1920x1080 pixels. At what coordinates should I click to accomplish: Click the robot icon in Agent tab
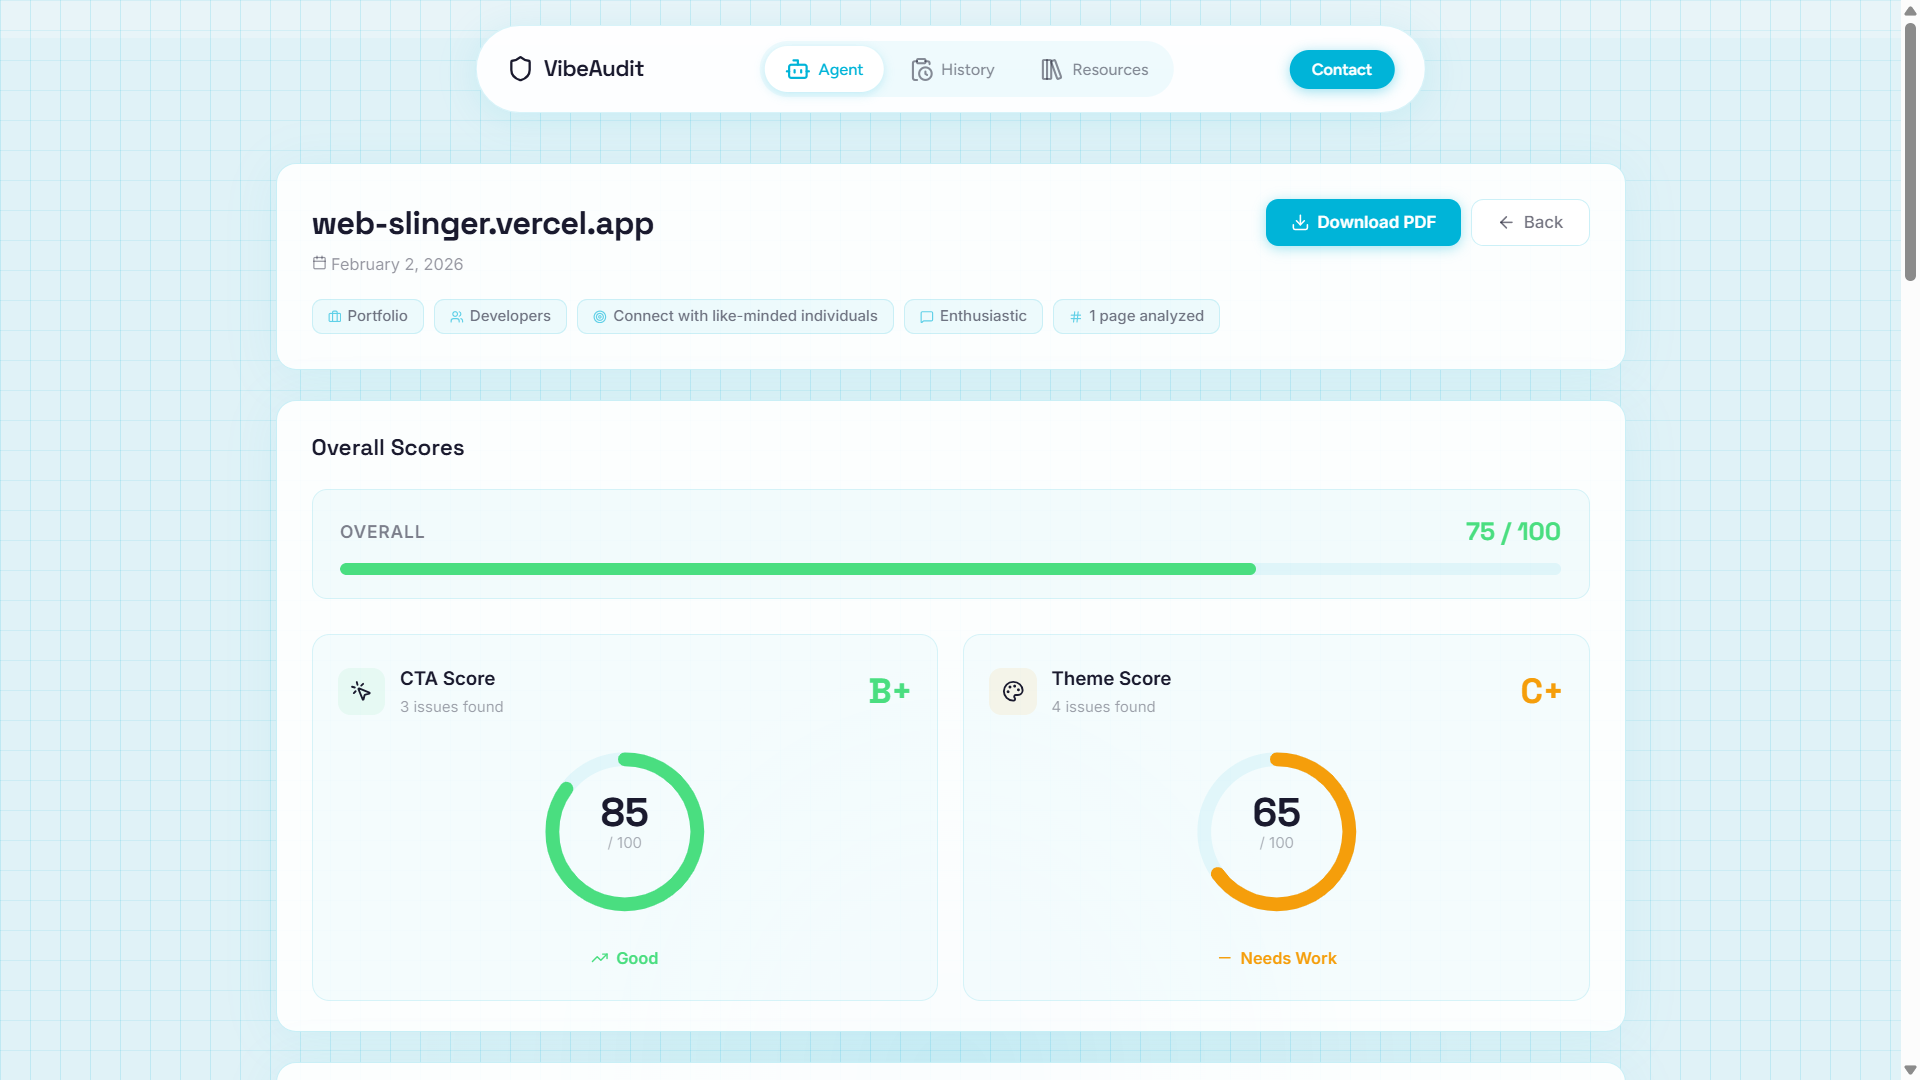tap(797, 70)
